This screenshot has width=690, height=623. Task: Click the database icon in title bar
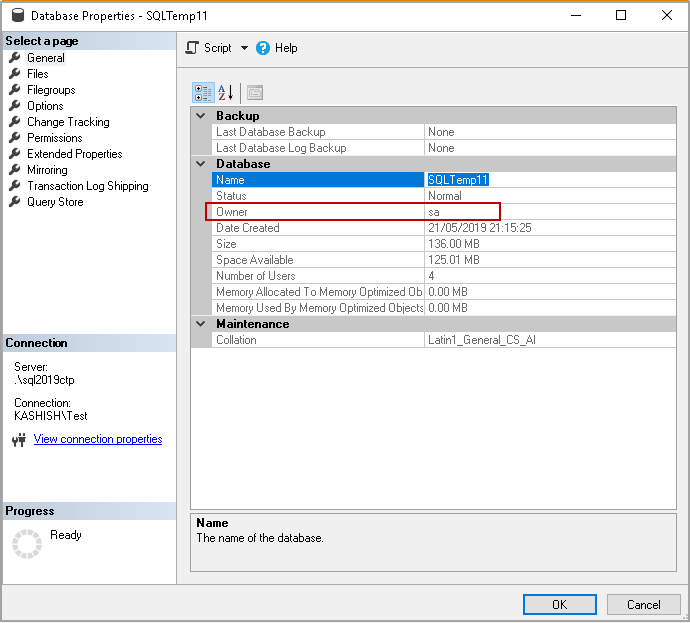18,15
